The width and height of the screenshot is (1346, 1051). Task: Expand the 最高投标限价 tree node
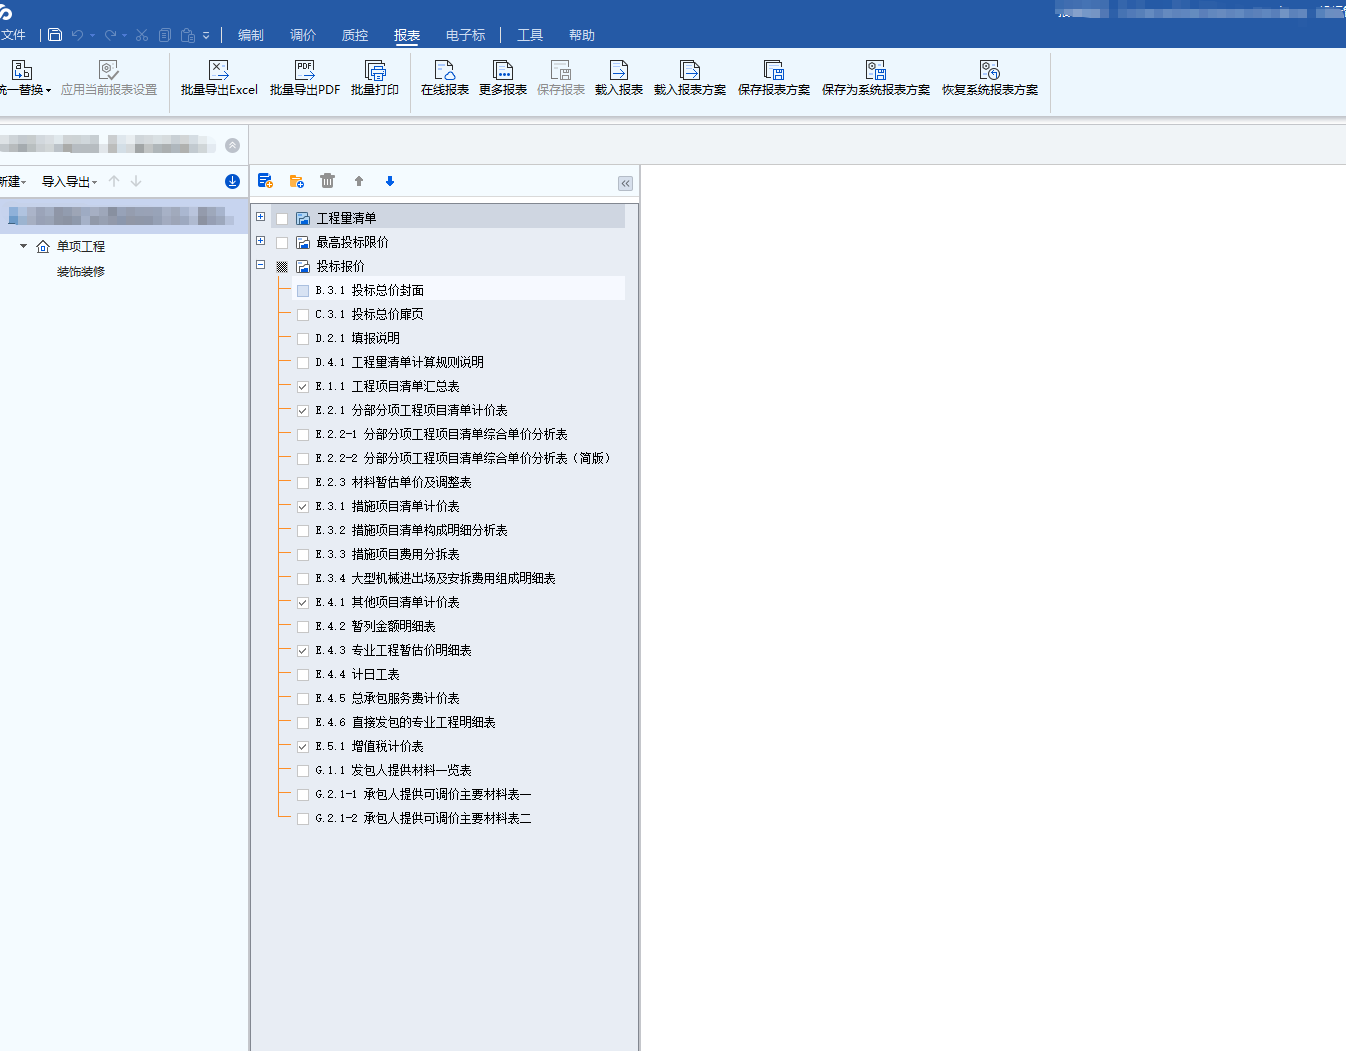260,241
